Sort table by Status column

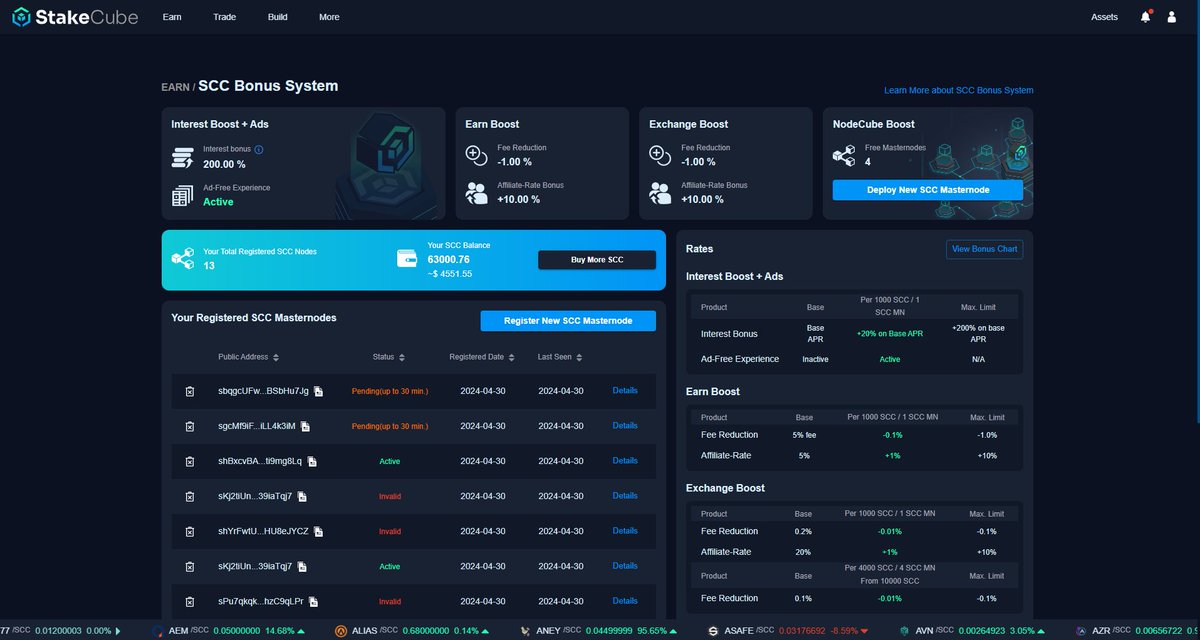point(402,357)
